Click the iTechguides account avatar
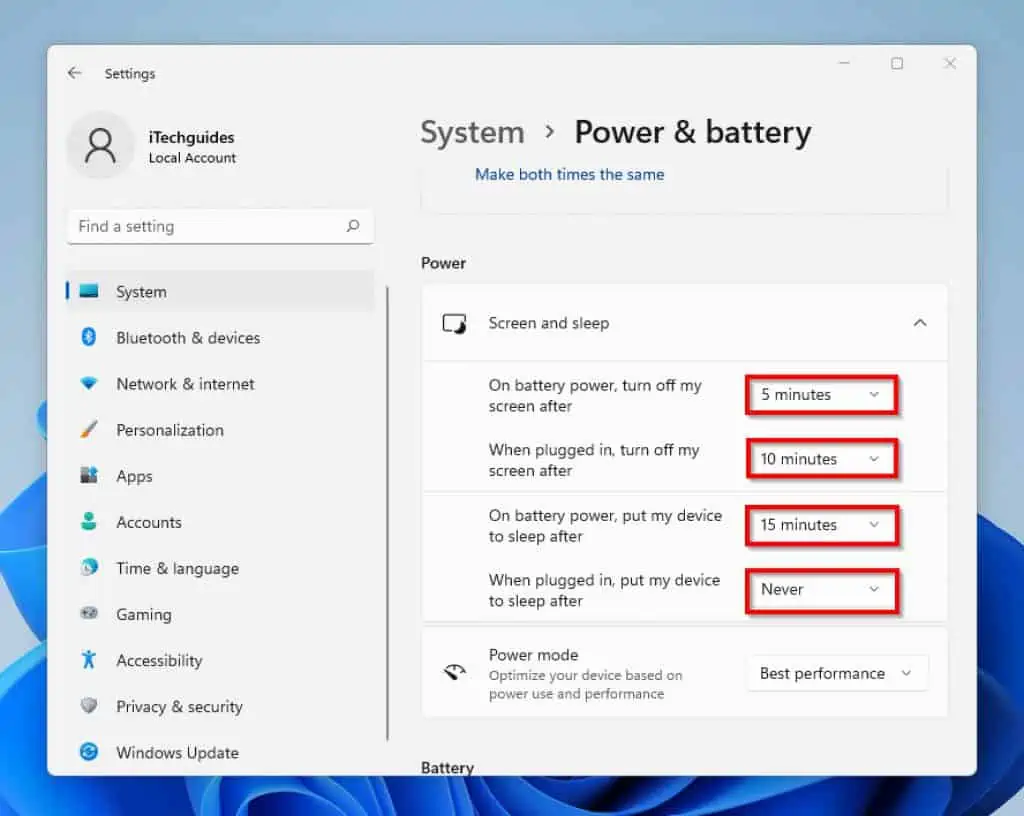Image resolution: width=1024 pixels, height=816 pixels. pyautogui.click(x=100, y=145)
